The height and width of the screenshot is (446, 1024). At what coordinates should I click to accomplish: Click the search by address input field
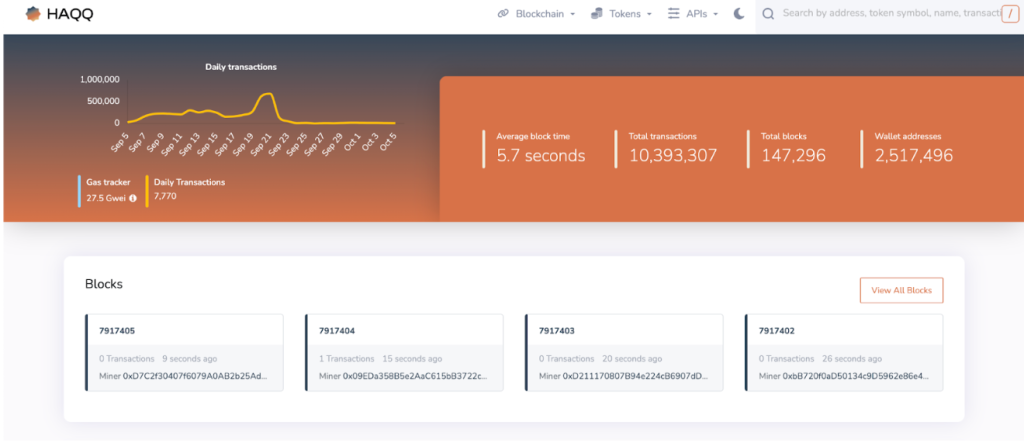click(x=888, y=14)
